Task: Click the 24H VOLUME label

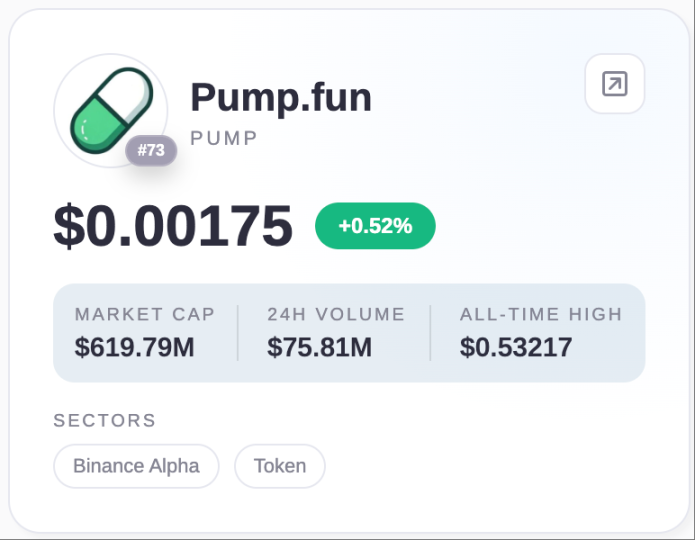Action: coord(336,314)
